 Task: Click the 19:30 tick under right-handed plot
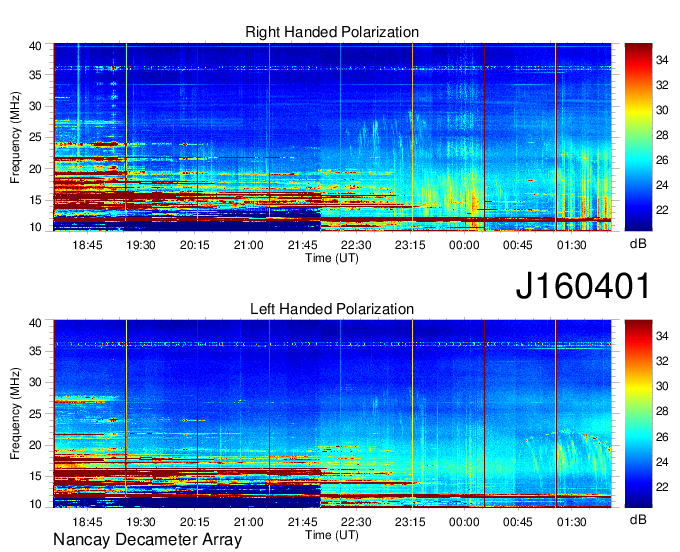[141, 245]
